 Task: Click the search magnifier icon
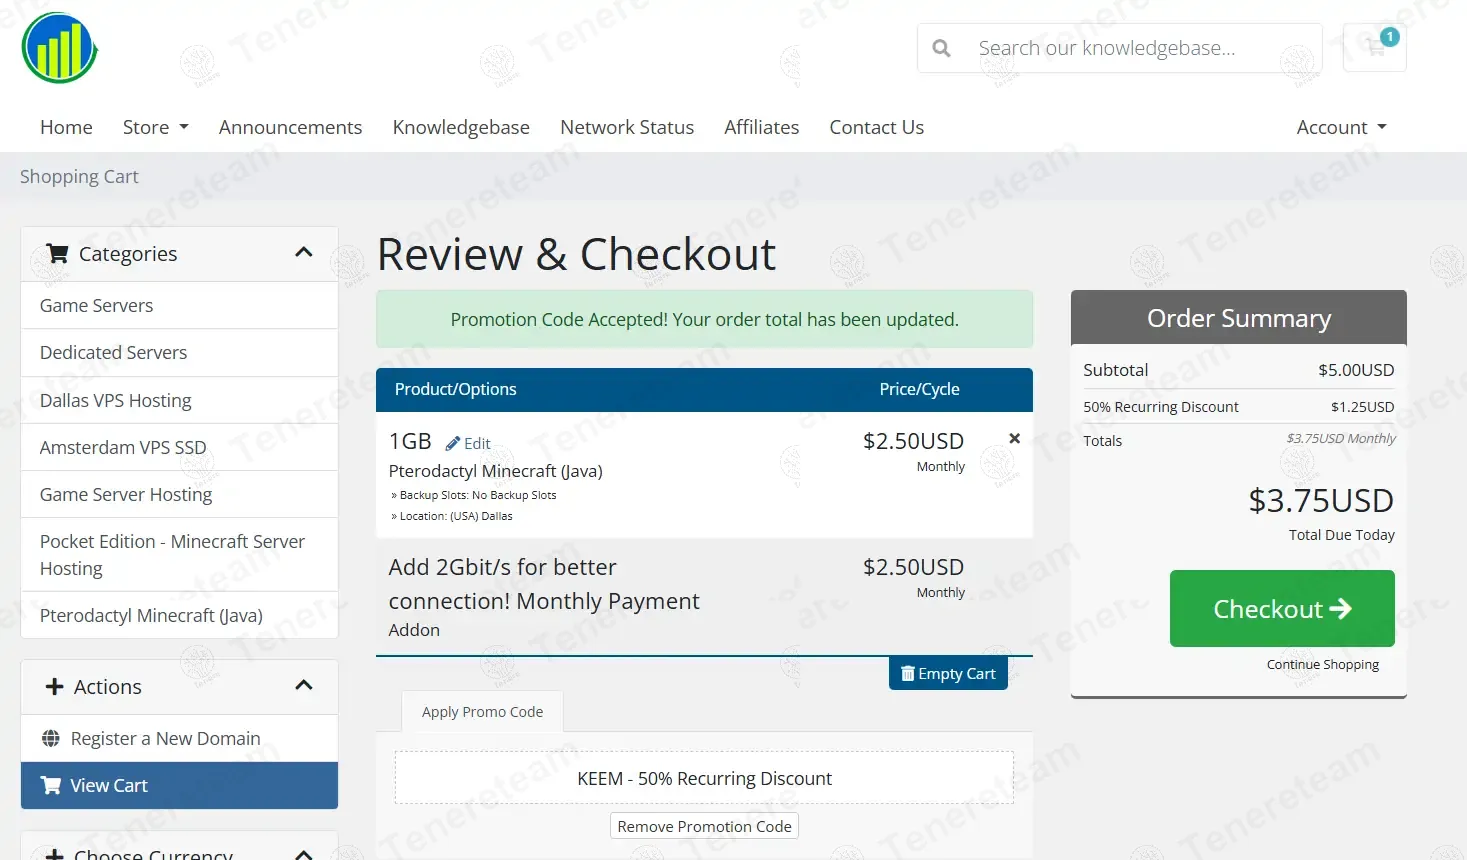941,48
